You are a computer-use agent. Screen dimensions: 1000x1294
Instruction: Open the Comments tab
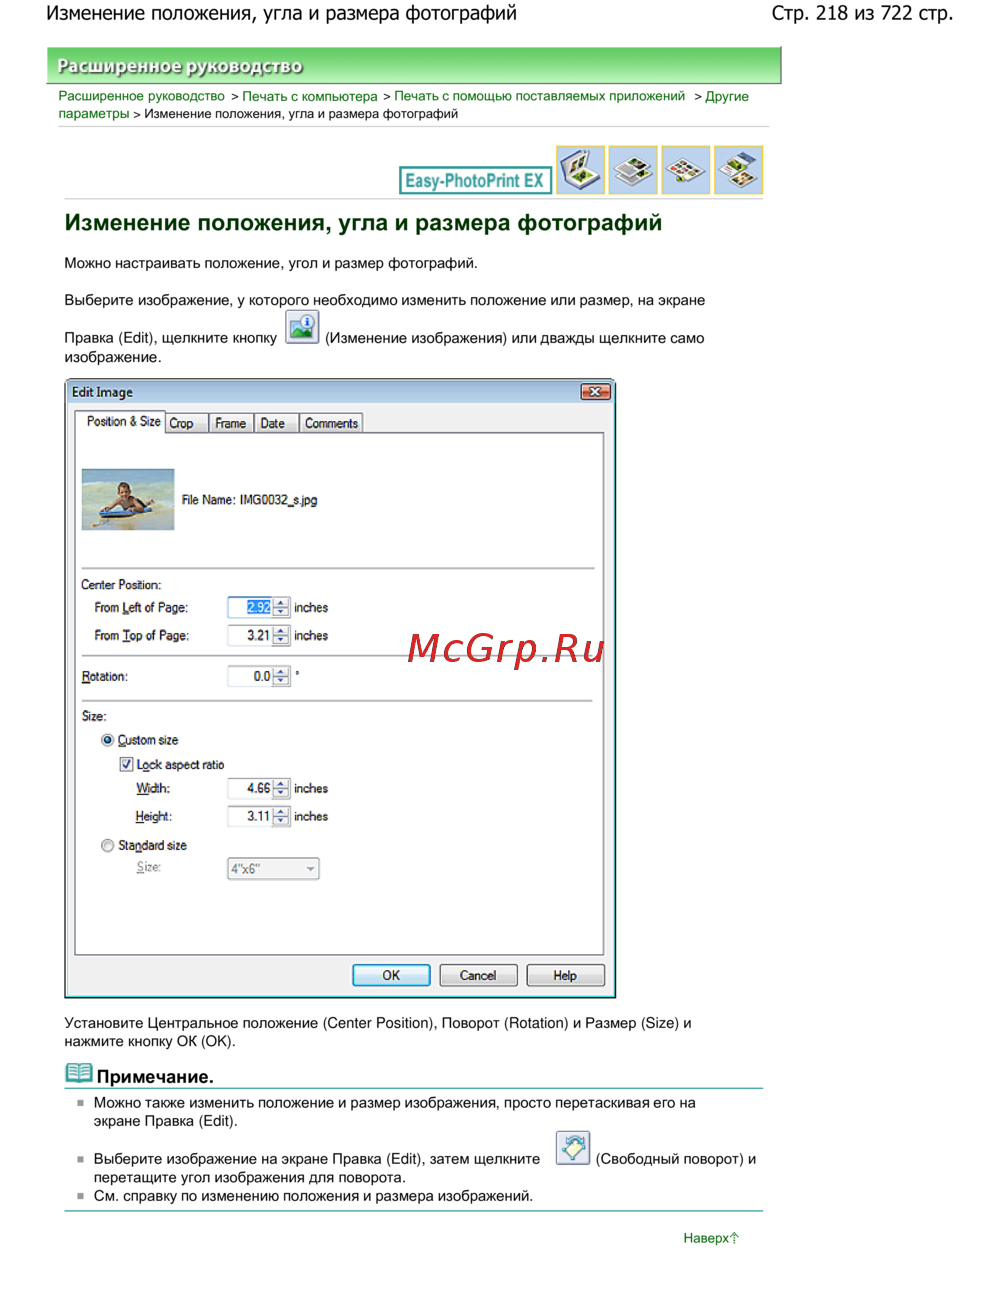(331, 424)
